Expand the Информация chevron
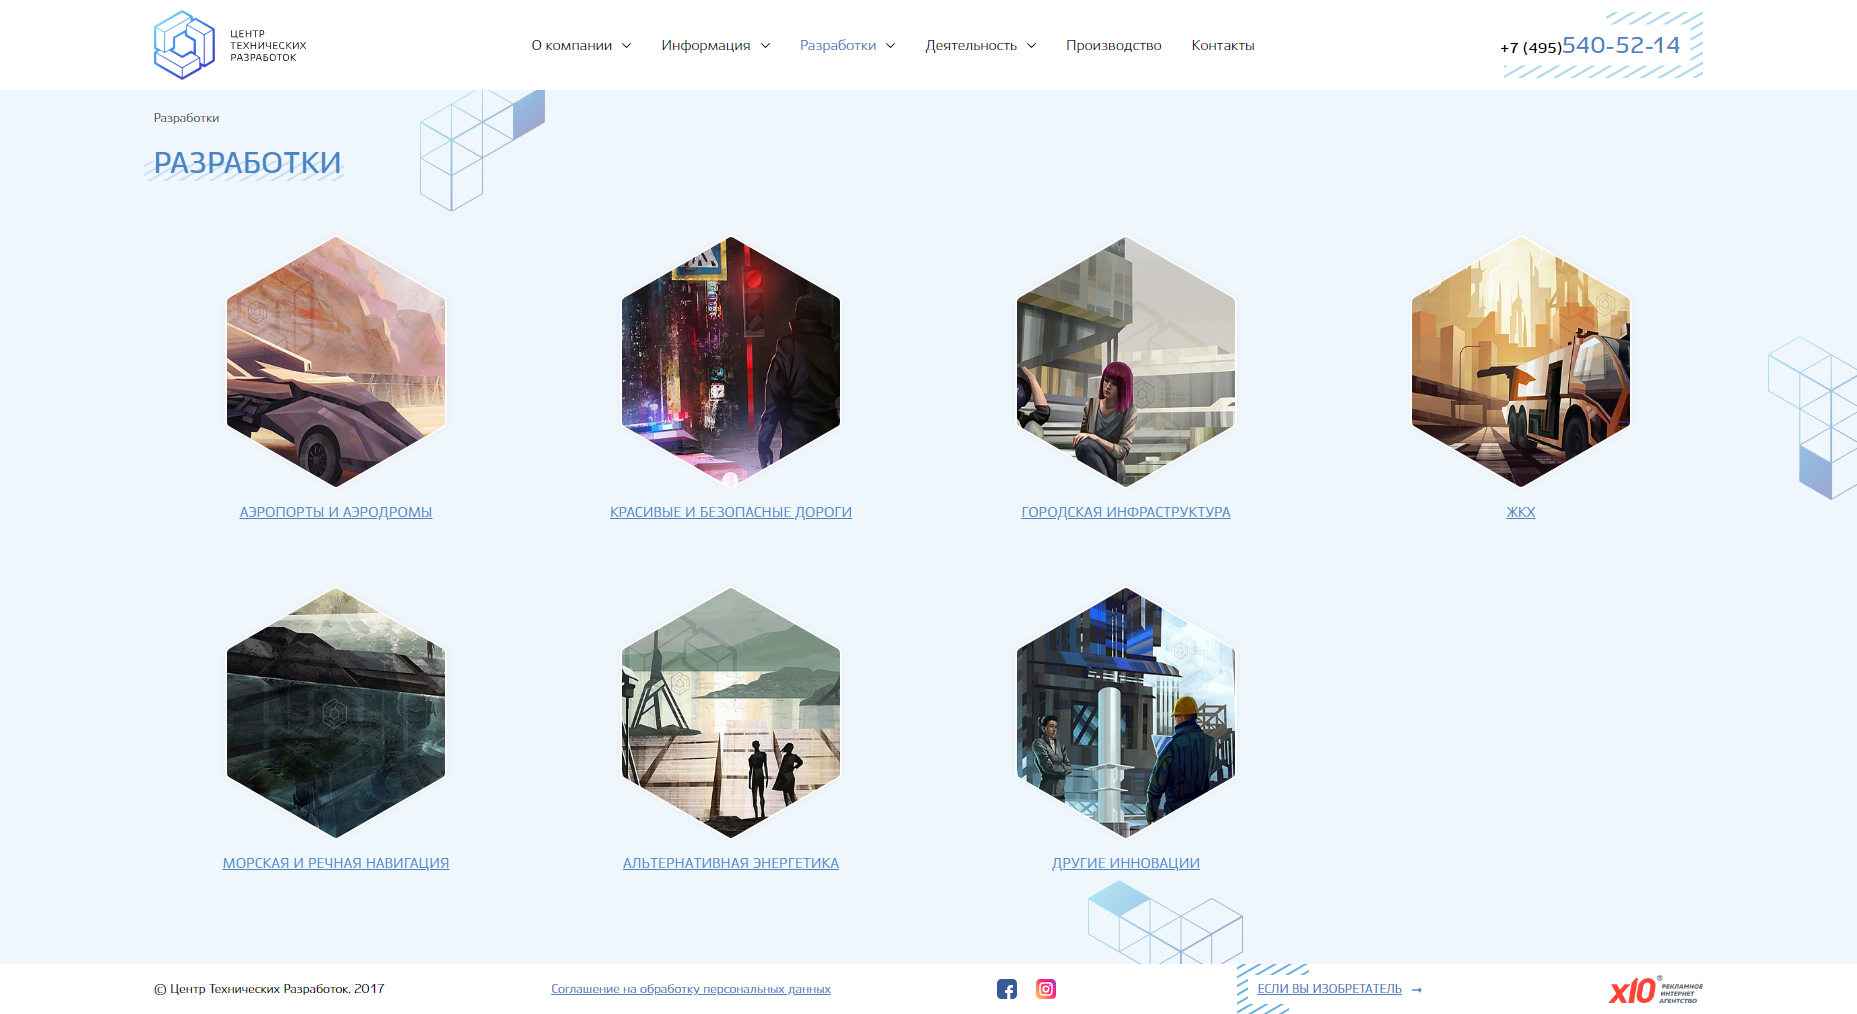Viewport: 1857px width, 1014px height. 766,46
